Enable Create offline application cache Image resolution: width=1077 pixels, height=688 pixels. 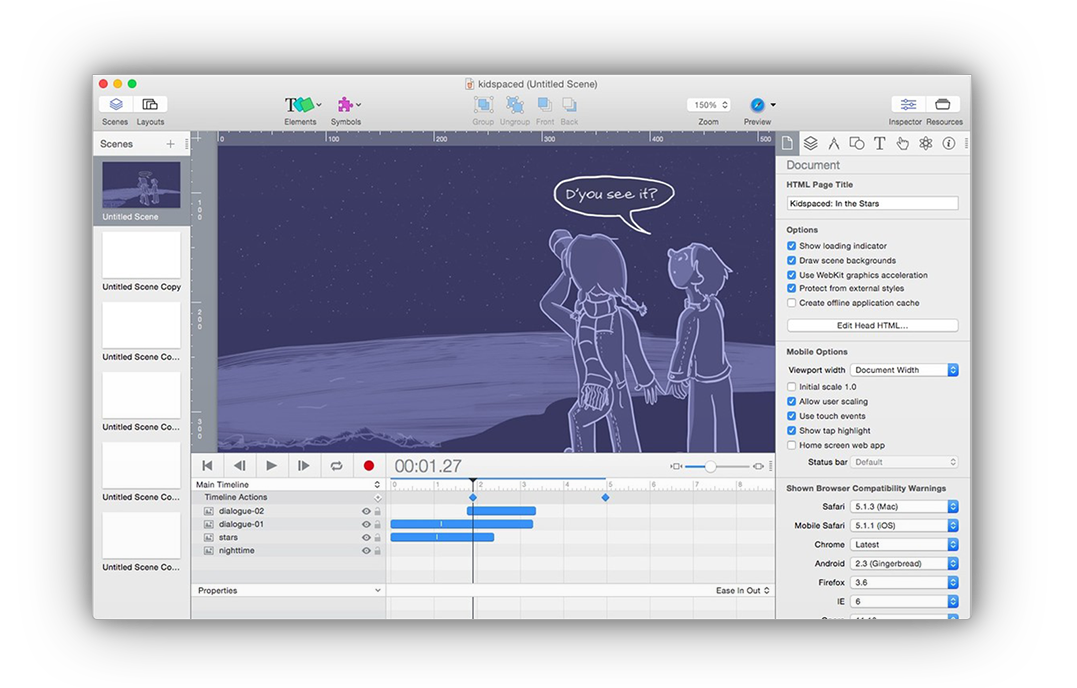[x=791, y=303]
